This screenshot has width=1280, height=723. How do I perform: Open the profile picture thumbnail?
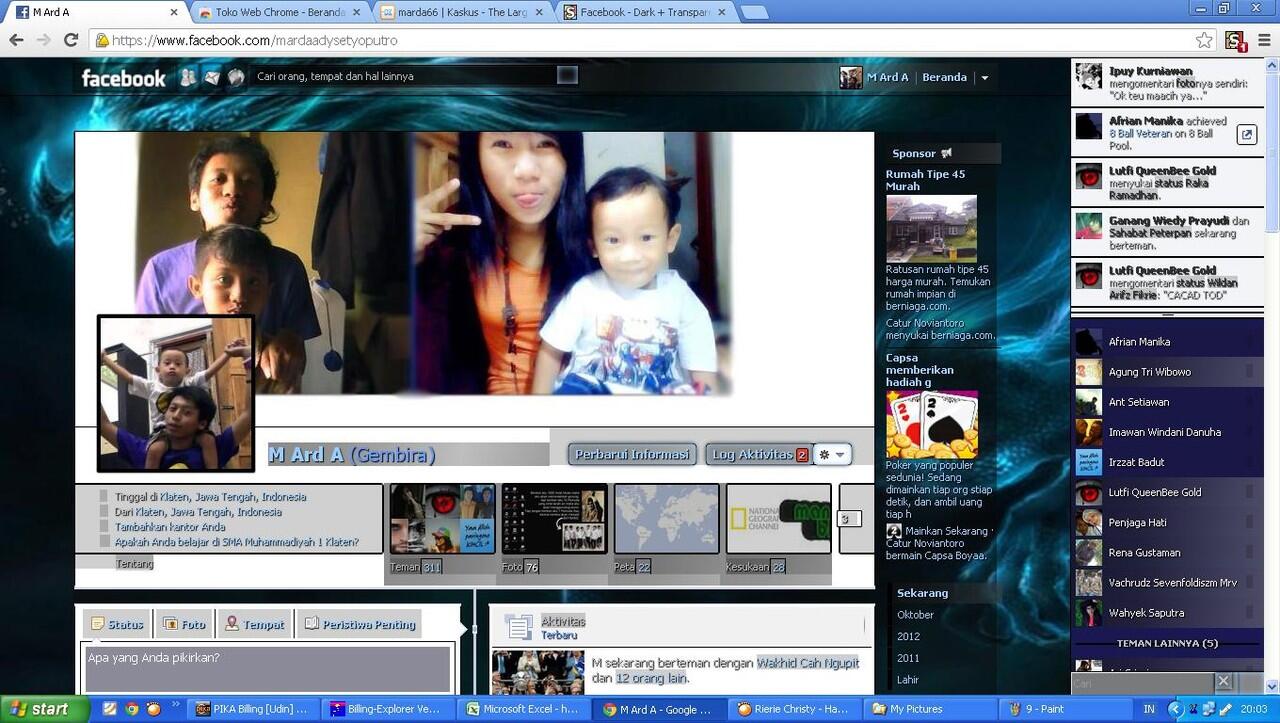click(x=176, y=393)
